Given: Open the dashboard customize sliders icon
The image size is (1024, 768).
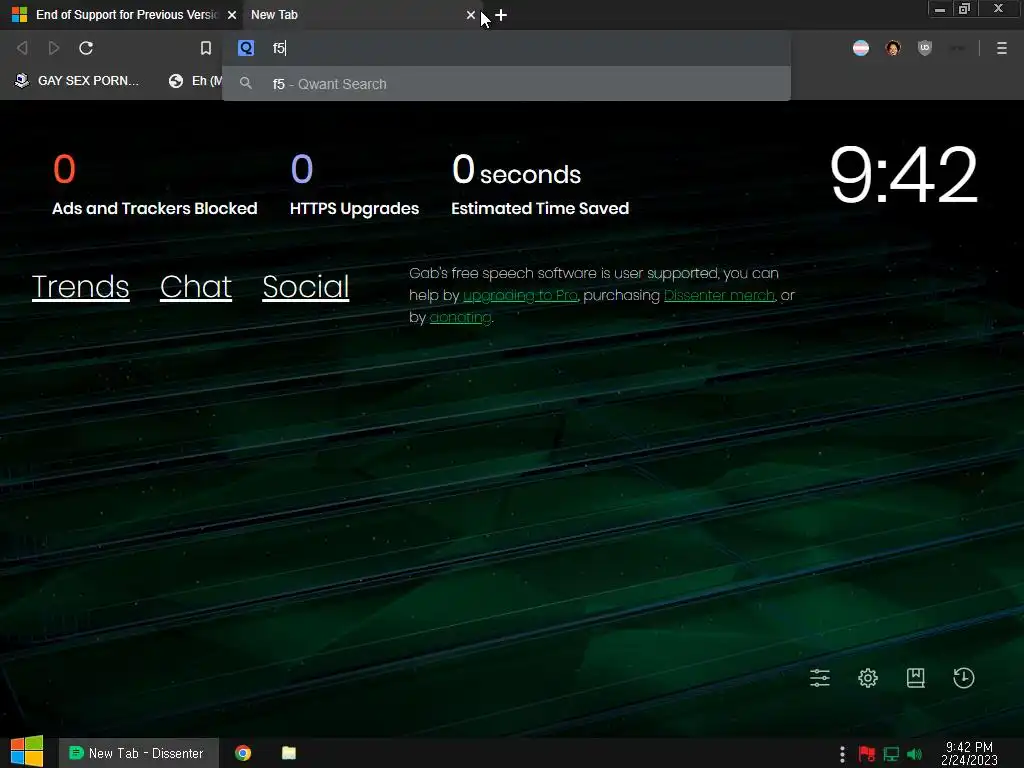Looking at the screenshot, I should [x=820, y=678].
